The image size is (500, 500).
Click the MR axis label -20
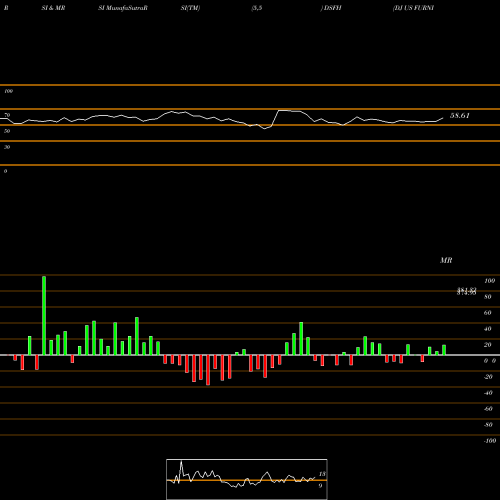tap(488, 377)
